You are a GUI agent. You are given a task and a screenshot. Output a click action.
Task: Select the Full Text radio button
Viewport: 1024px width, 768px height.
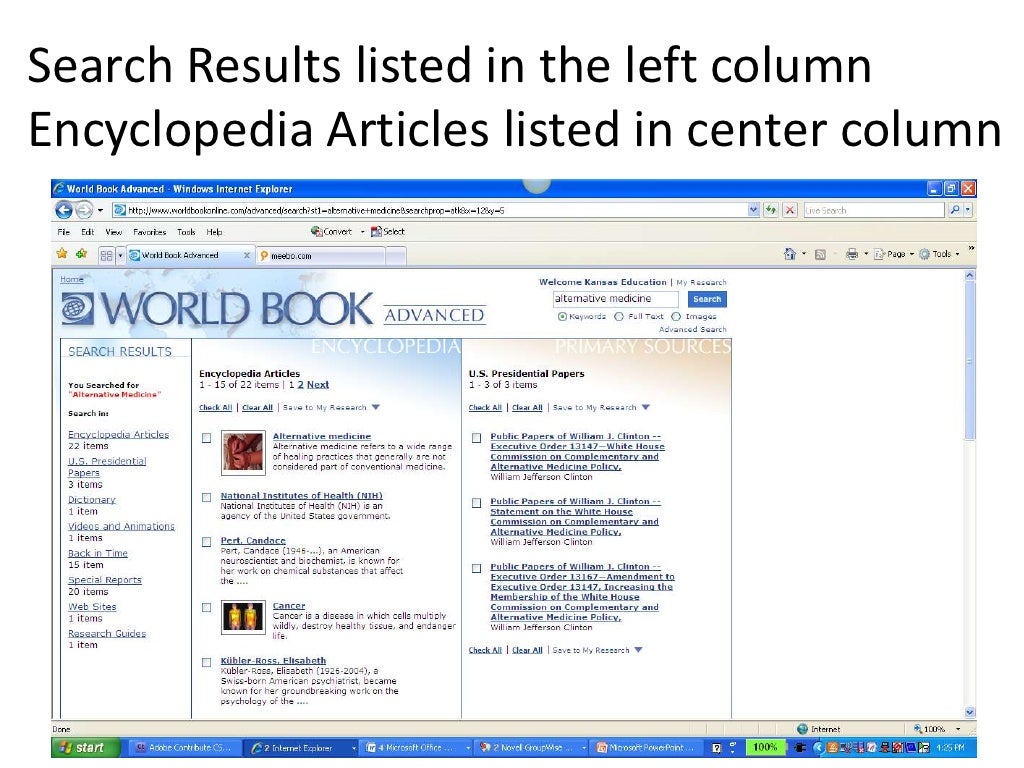[619, 317]
